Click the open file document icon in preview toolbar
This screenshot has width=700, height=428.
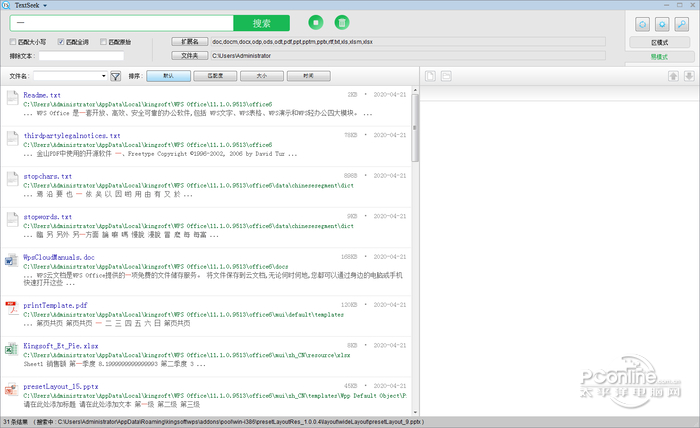tap(430, 76)
